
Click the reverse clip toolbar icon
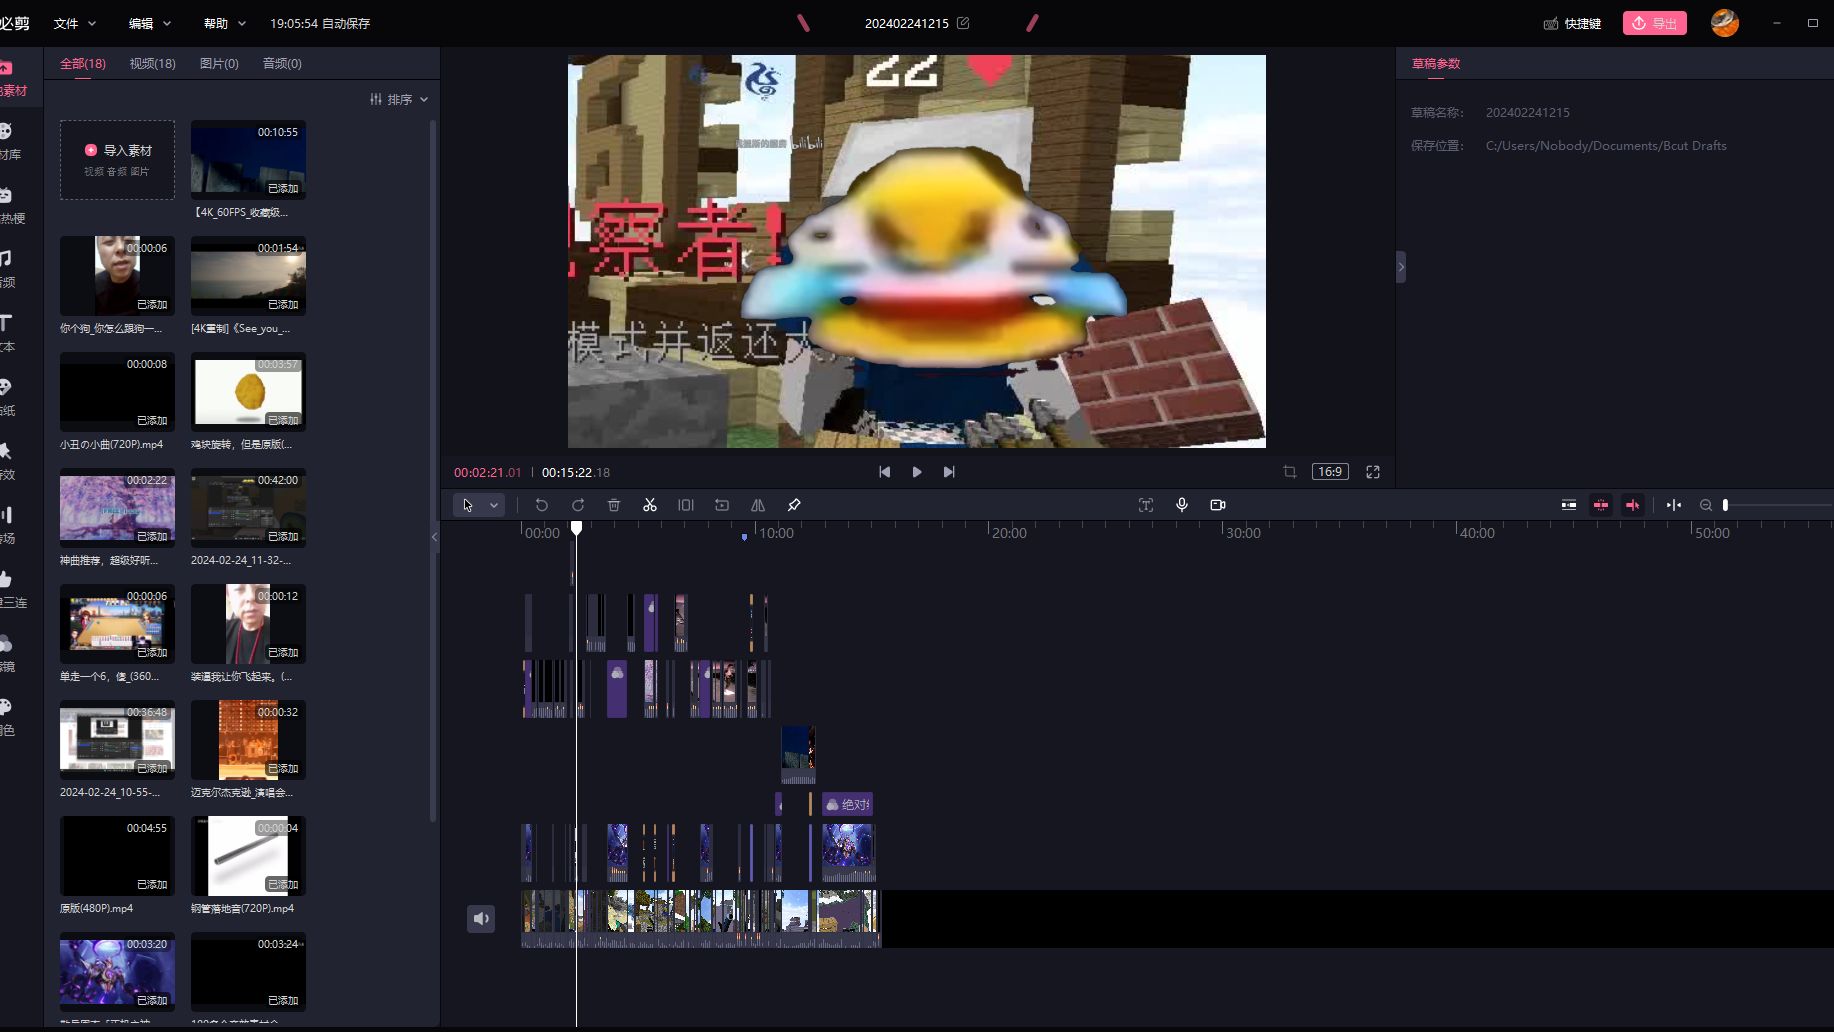(722, 505)
